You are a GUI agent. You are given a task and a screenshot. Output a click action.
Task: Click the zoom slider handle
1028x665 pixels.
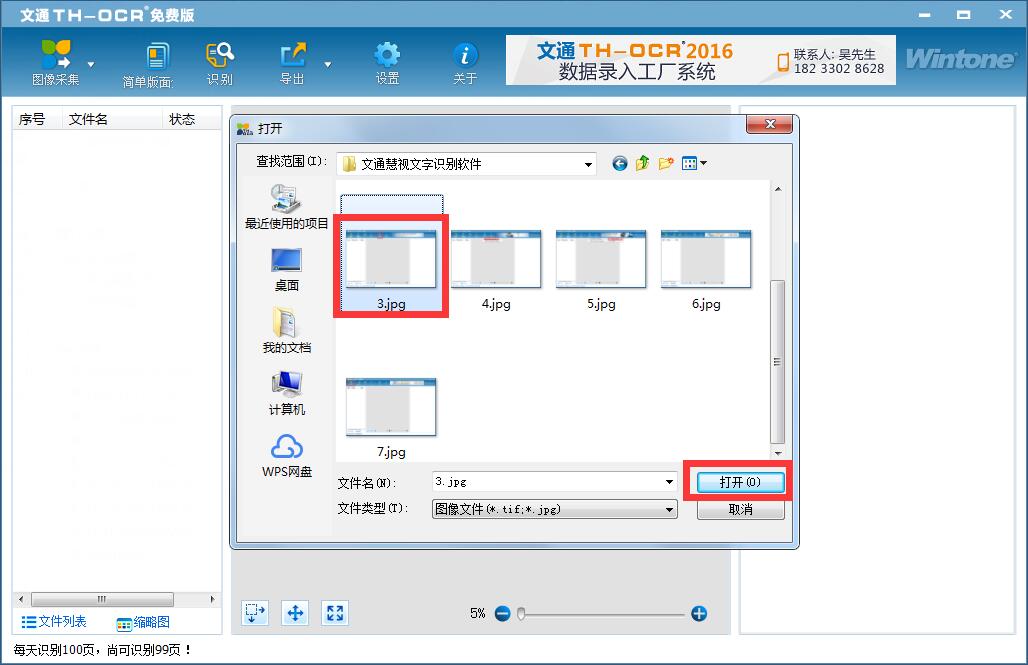pyautogui.click(x=521, y=613)
